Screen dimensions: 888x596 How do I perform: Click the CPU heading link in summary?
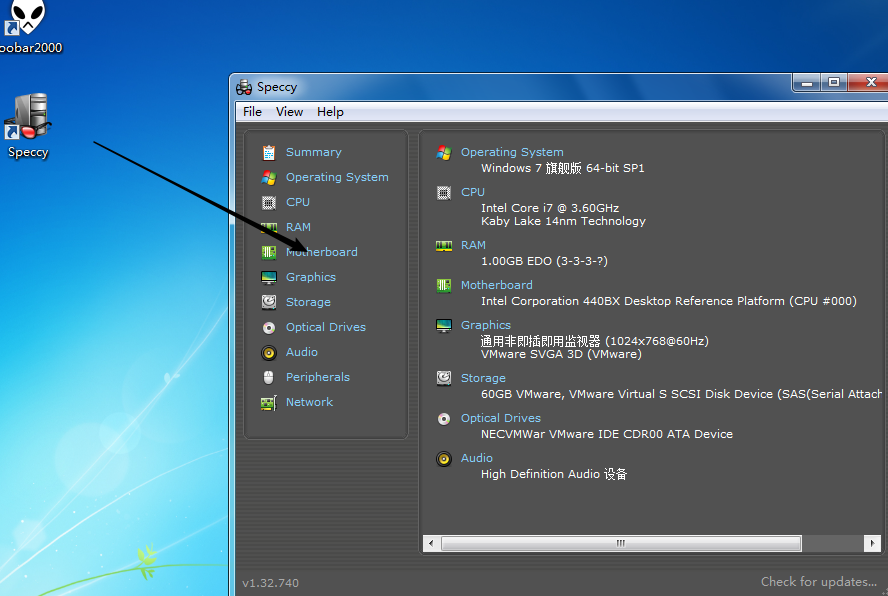tap(473, 192)
